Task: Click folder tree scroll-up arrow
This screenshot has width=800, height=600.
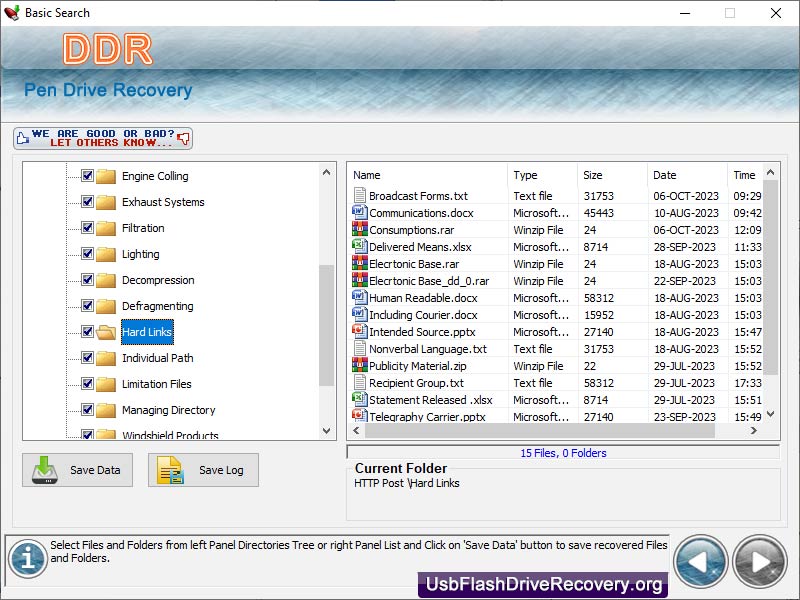Action: [327, 172]
